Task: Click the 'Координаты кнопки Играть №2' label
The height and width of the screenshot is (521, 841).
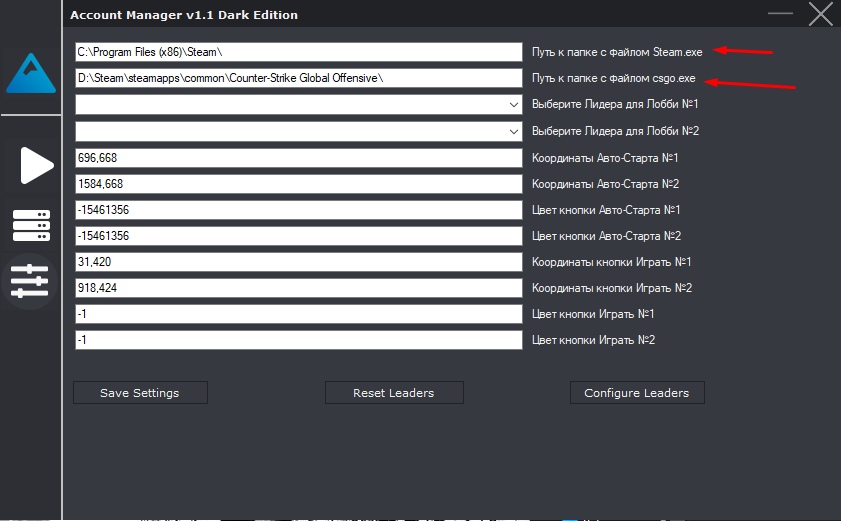Action: [x=612, y=288]
